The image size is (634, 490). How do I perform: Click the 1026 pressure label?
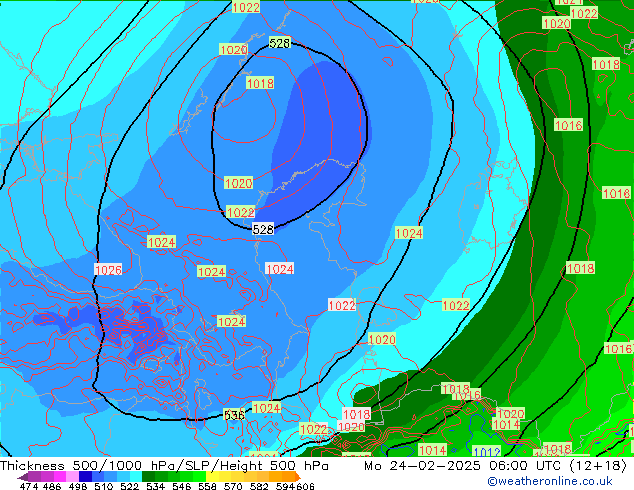(x=108, y=270)
